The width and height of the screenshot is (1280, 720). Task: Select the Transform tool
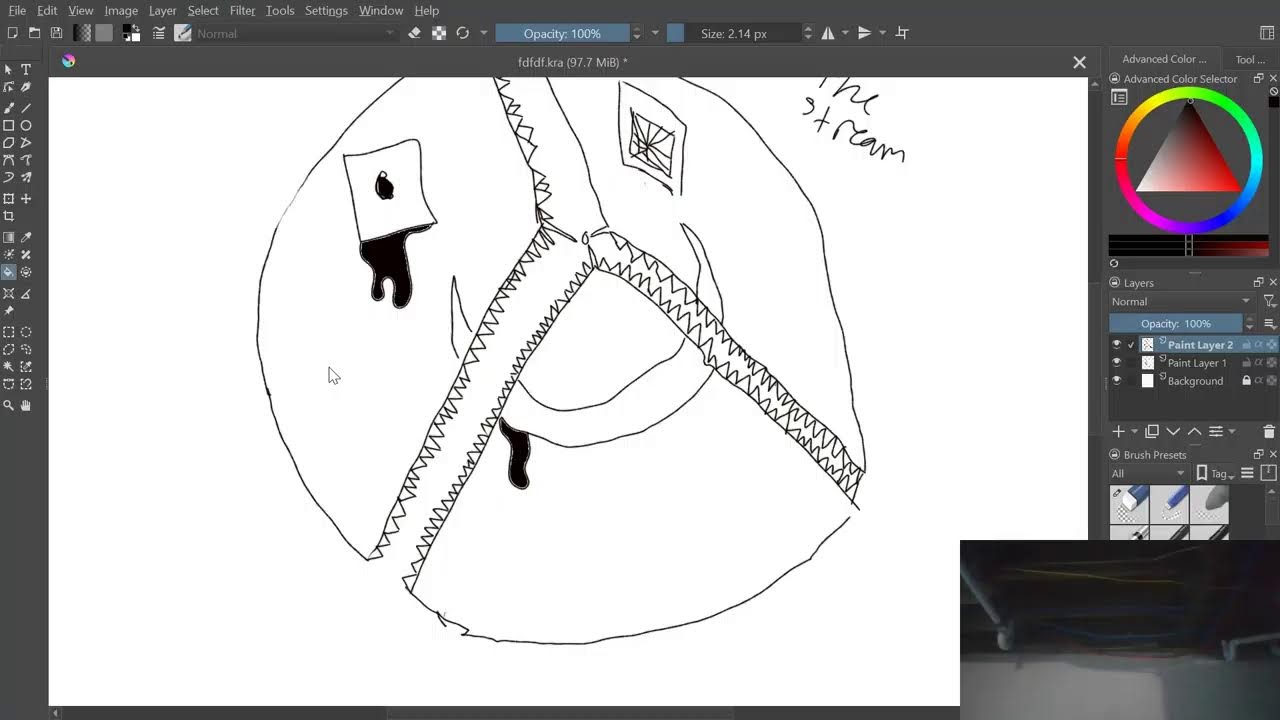(9, 198)
